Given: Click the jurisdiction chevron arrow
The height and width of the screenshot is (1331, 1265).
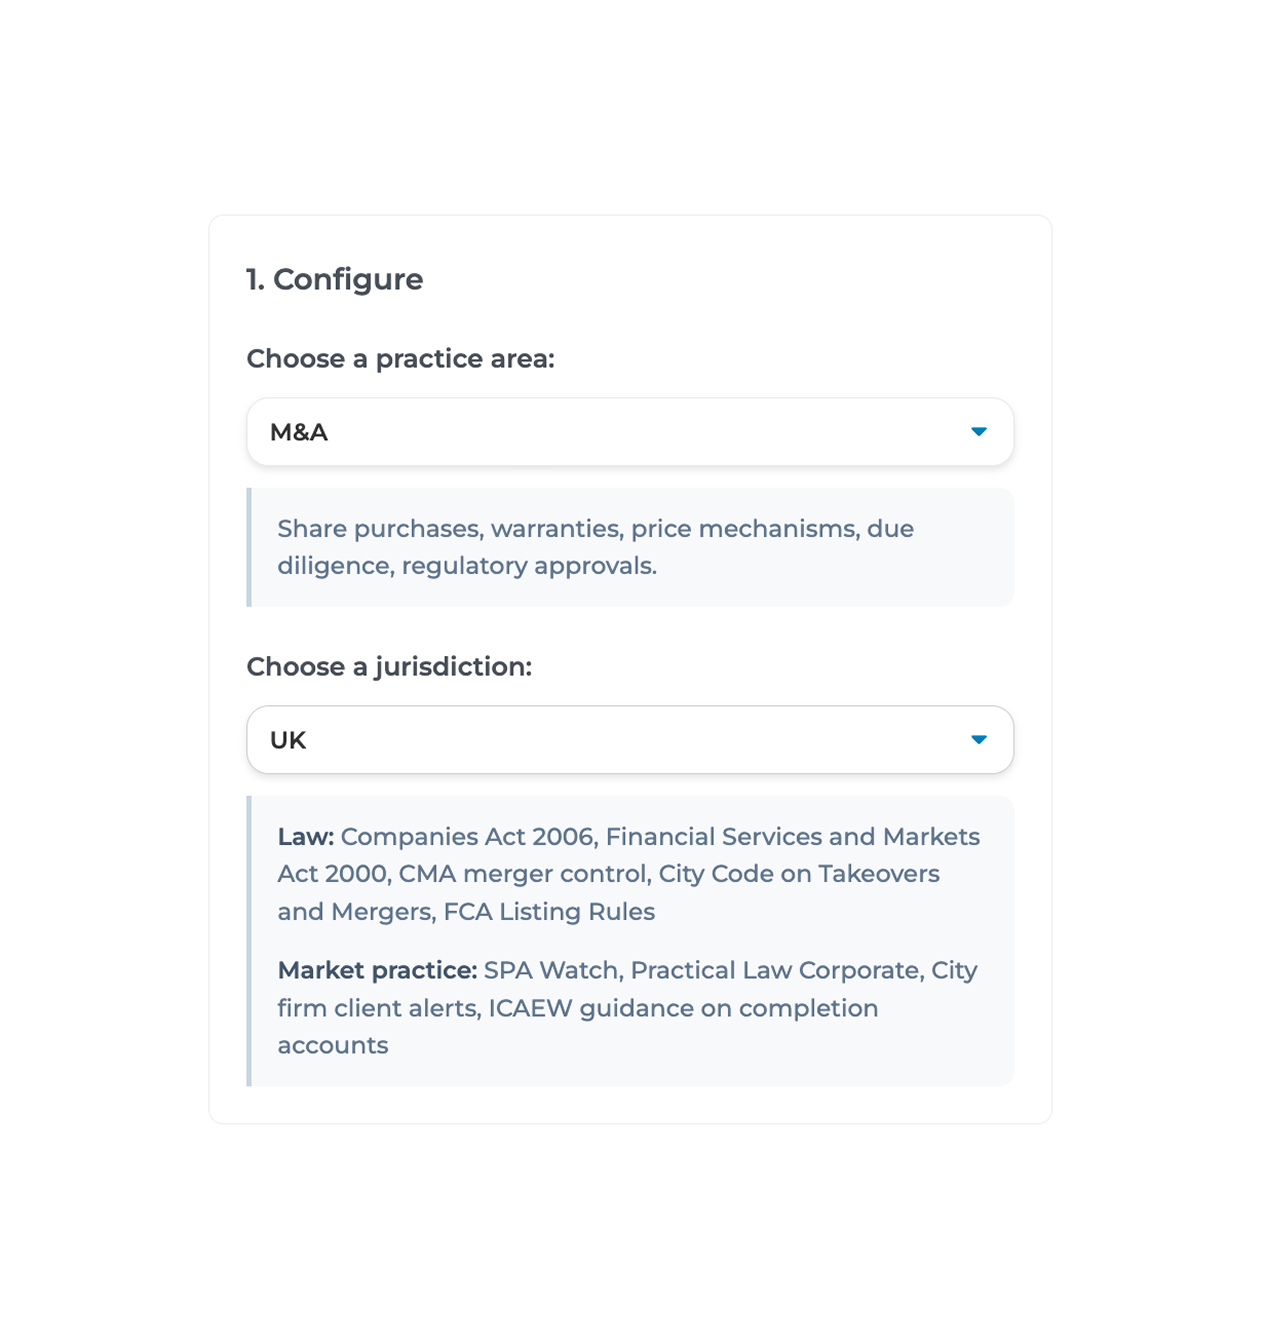Looking at the screenshot, I should (x=978, y=740).
